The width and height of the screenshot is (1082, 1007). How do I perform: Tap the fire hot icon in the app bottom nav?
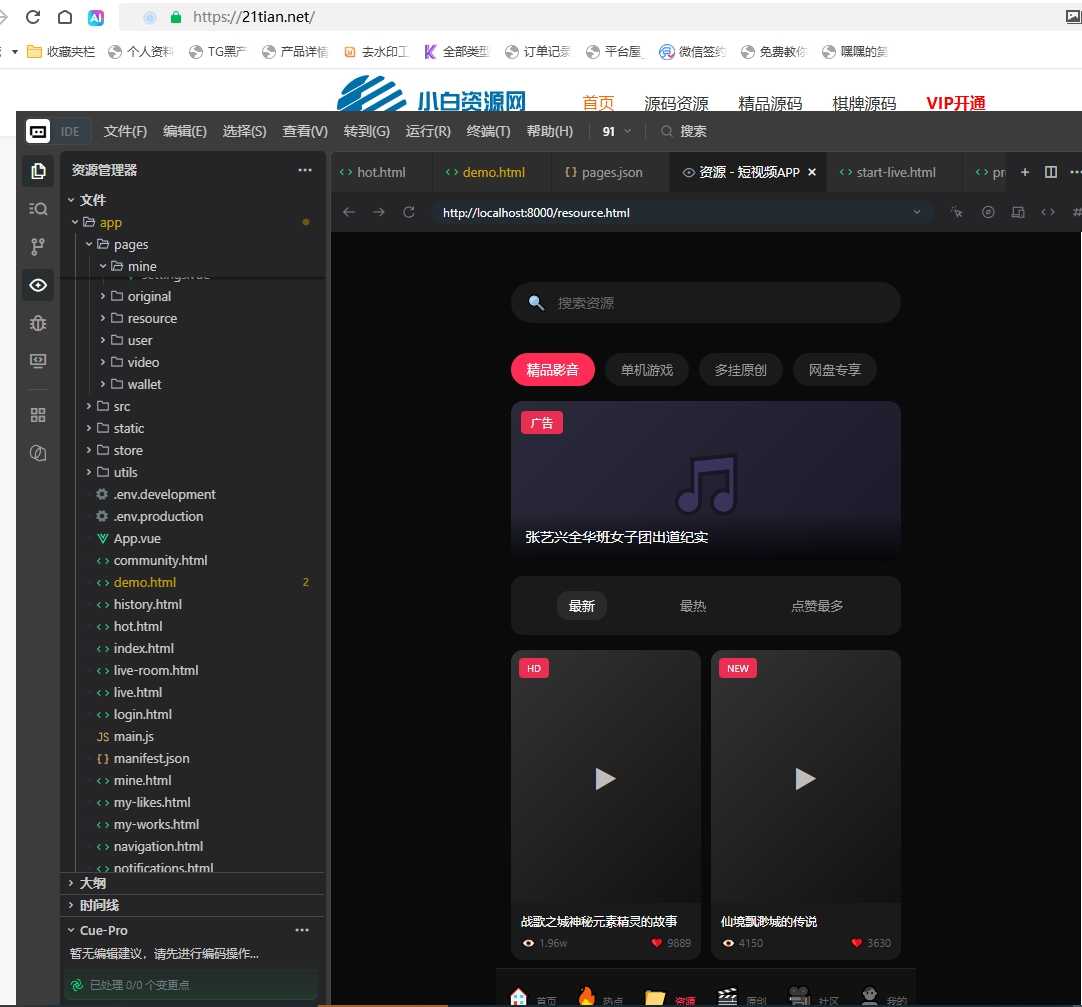(587, 997)
